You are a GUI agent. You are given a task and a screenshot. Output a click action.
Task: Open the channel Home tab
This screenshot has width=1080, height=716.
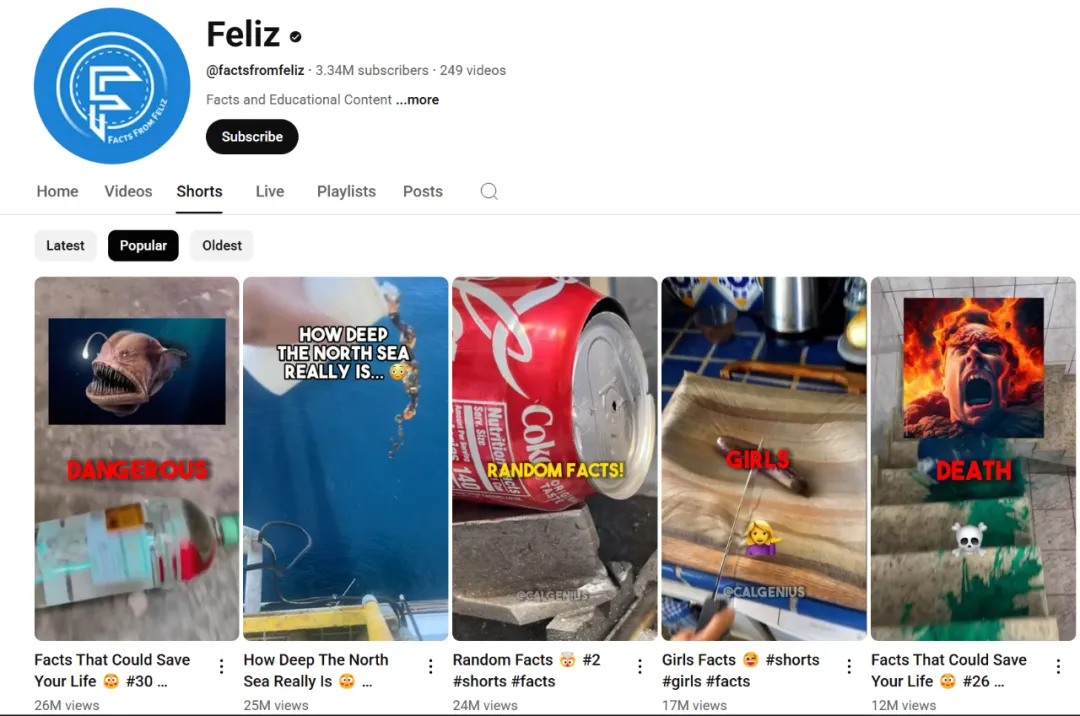[57, 191]
